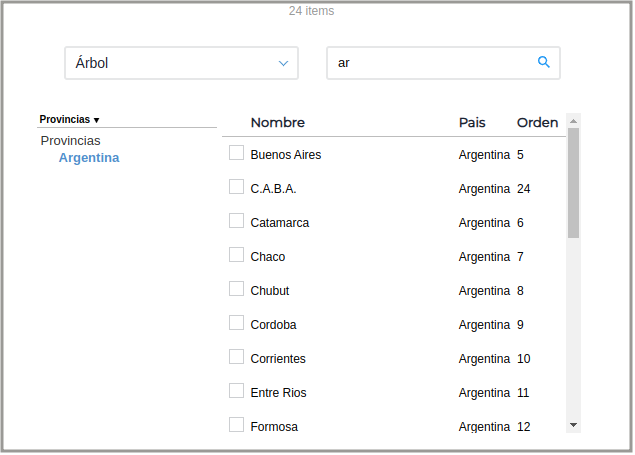Select the Provincias tree root node
The image size is (635, 455).
click(70, 141)
